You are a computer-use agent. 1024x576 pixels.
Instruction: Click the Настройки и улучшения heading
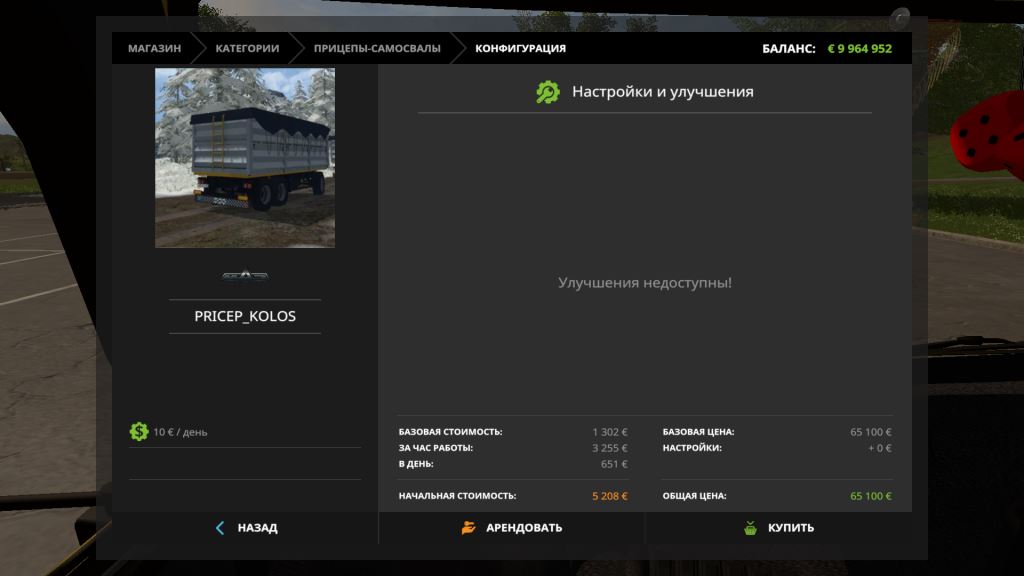tap(662, 92)
